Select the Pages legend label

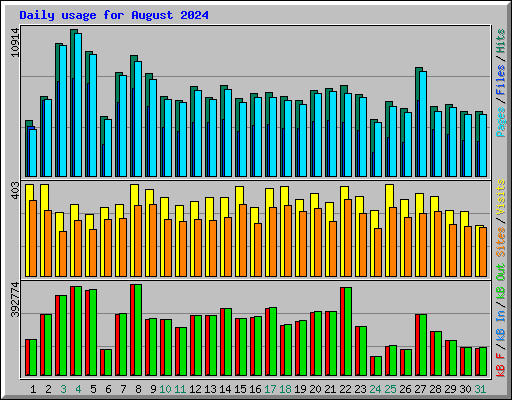[501, 122]
